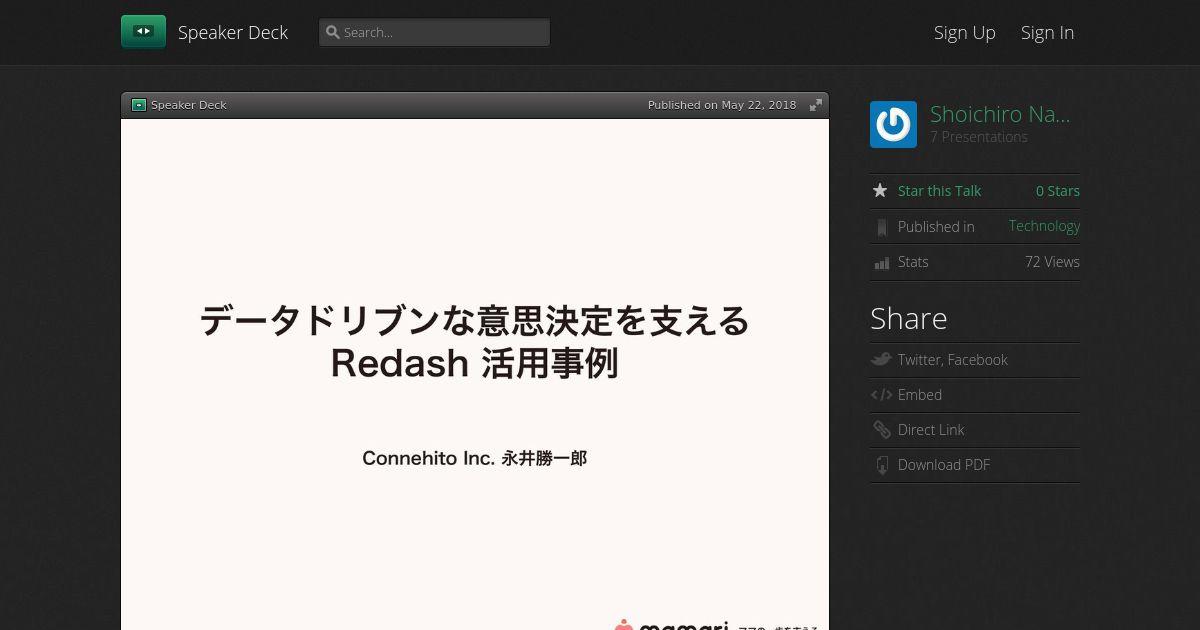Open the Sign In page
The image size is (1200, 630).
(x=1047, y=32)
